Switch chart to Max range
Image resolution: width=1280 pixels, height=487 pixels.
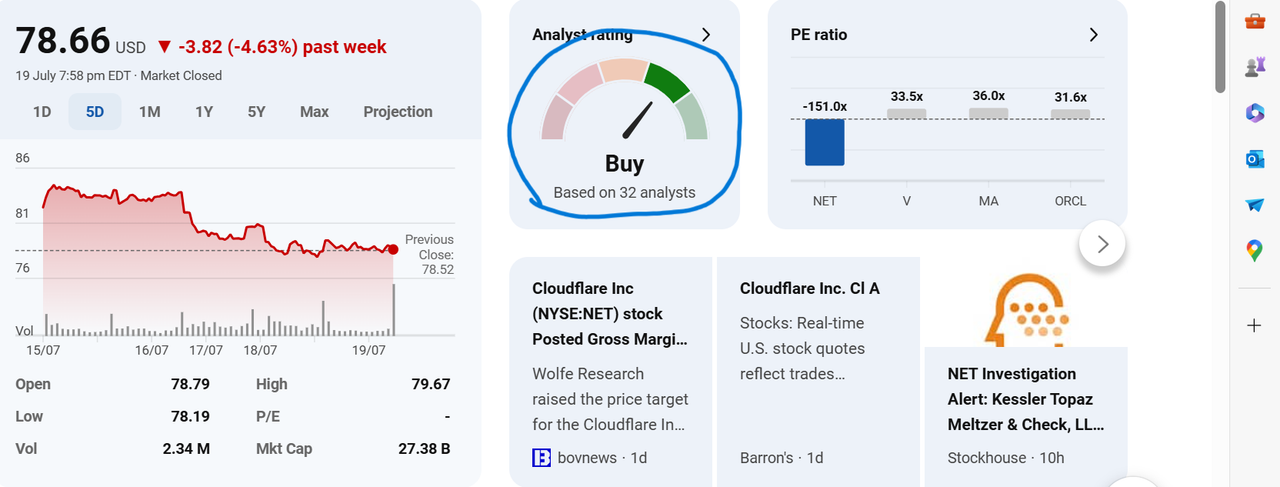(x=314, y=112)
